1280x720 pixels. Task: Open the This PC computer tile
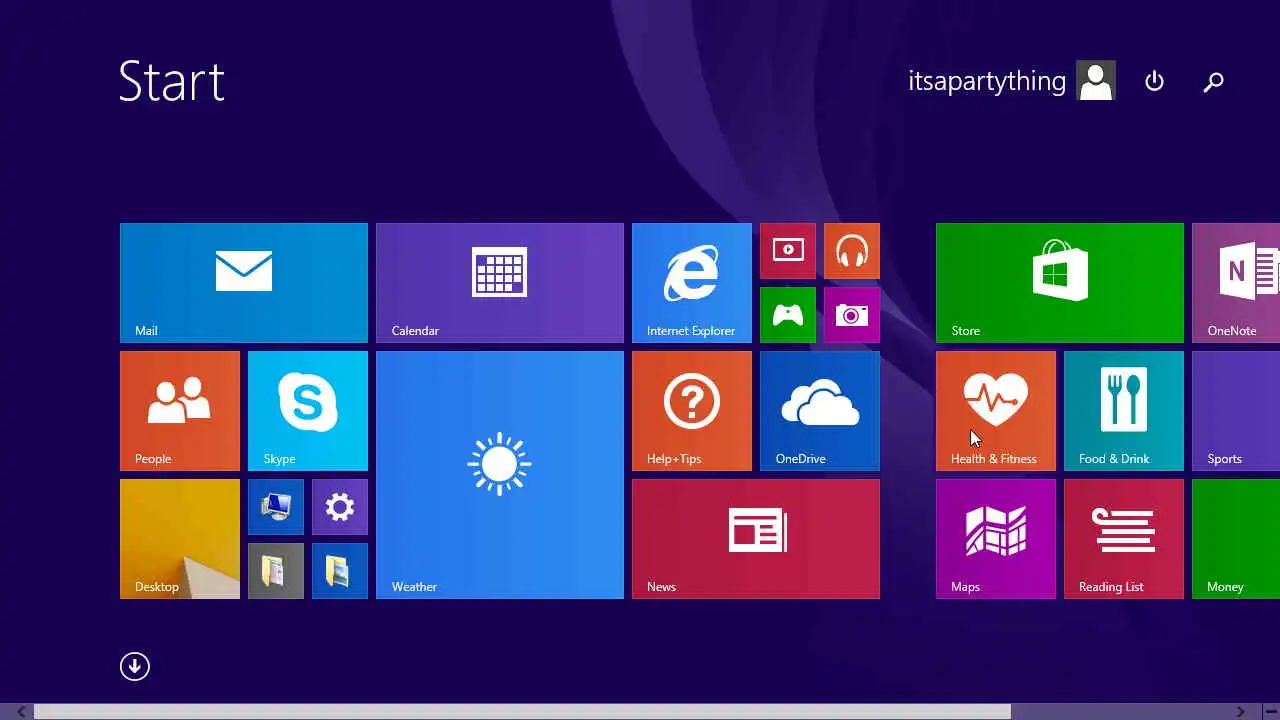(276, 507)
